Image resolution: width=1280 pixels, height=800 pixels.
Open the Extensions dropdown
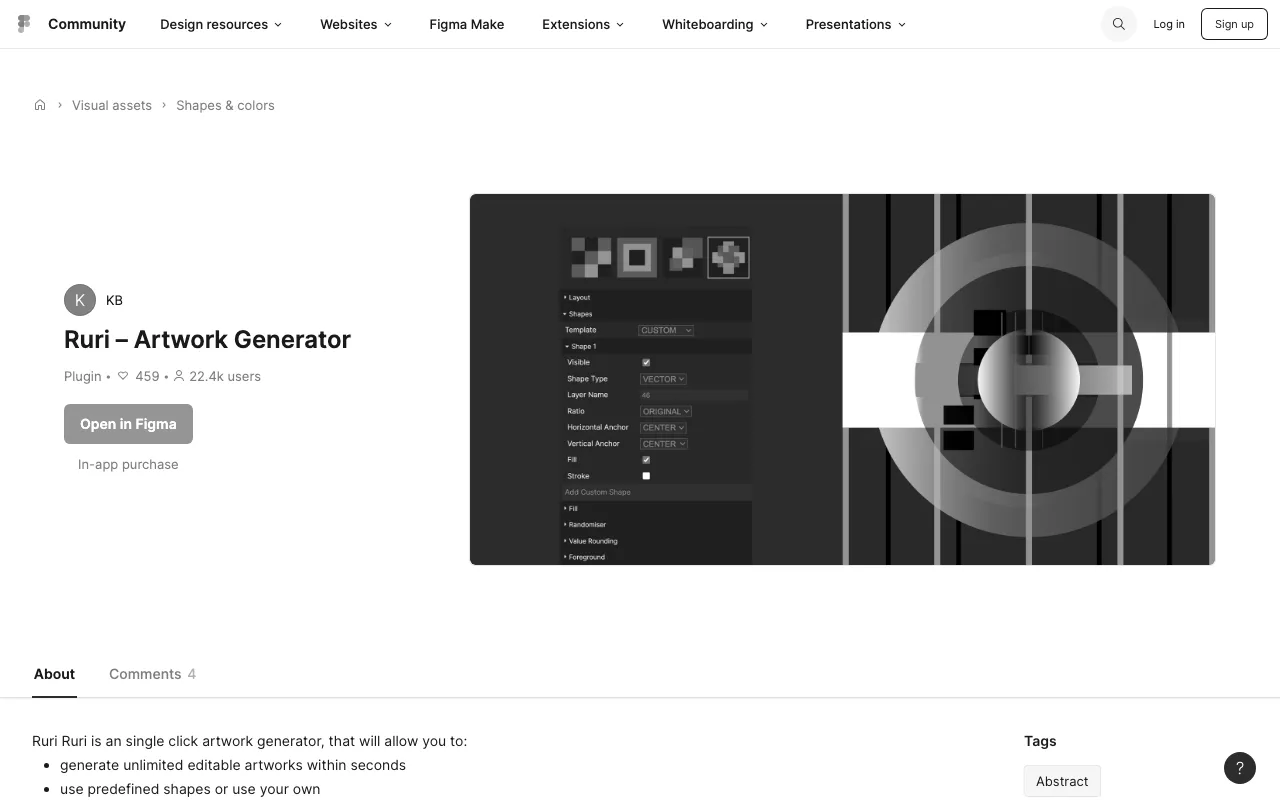(583, 24)
